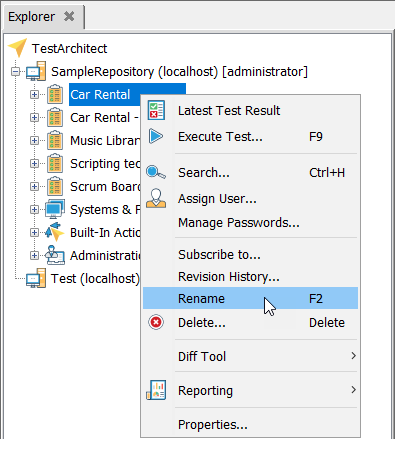
Task: Close the Explorer tab
Action: point(69,16)
